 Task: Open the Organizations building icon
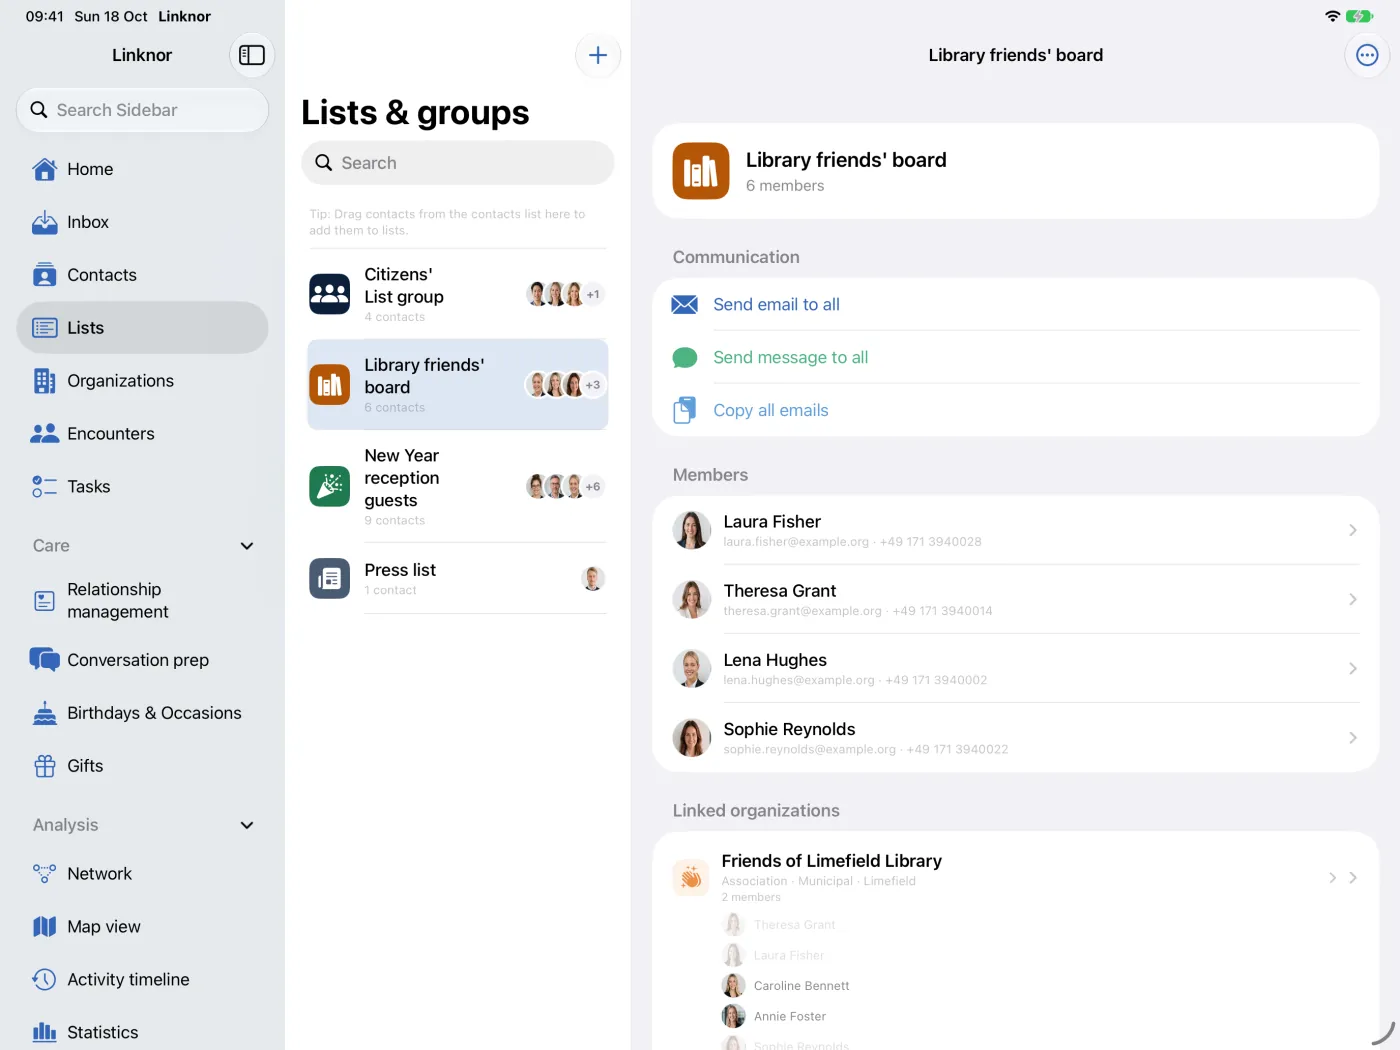[x=45, y=381]
